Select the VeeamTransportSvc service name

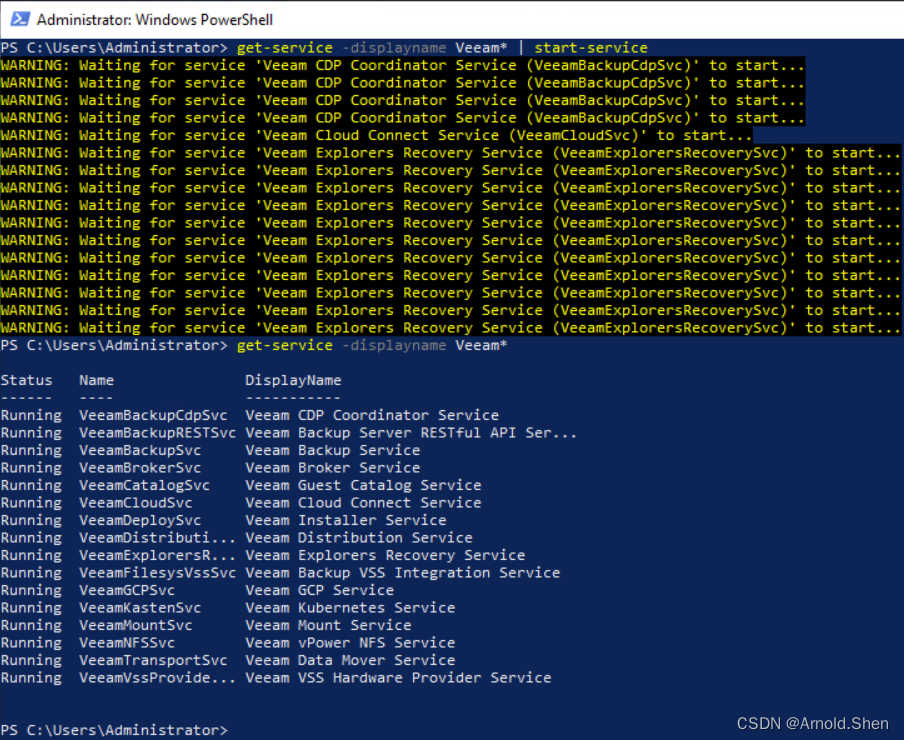(153, 660)
